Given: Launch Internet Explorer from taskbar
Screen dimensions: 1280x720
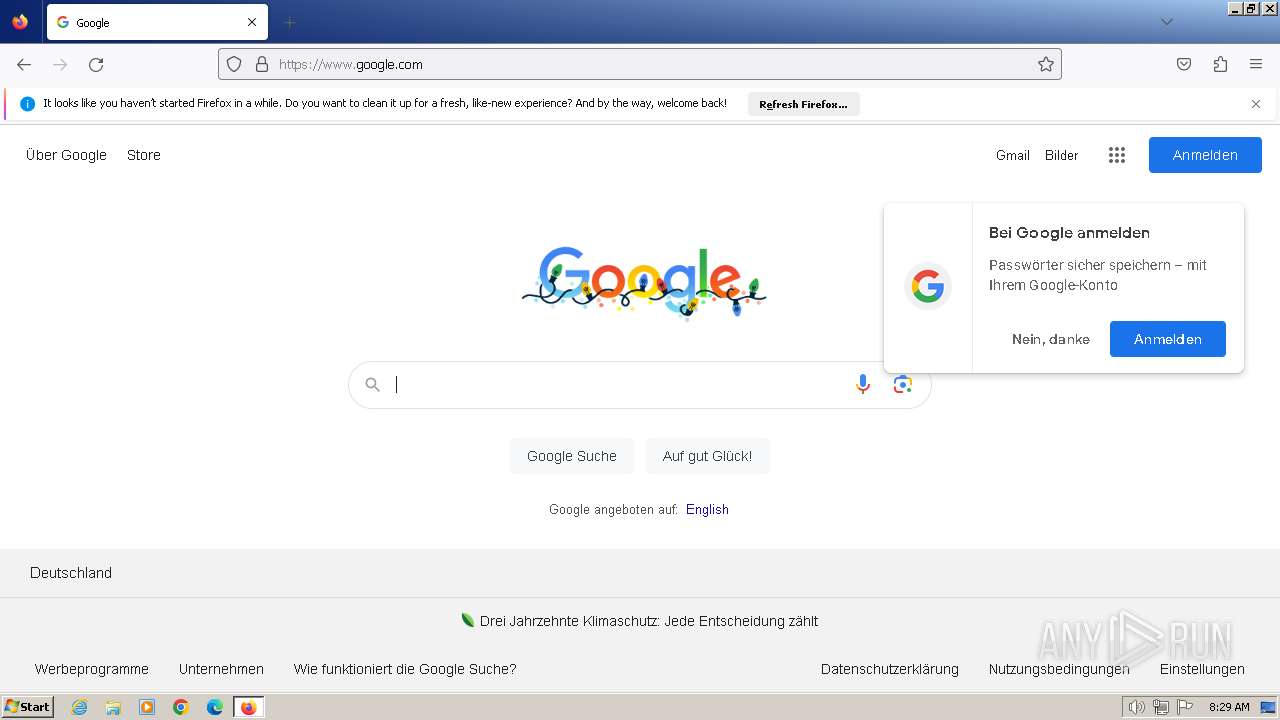Looking at the screenshot, I should click(80, 707).
